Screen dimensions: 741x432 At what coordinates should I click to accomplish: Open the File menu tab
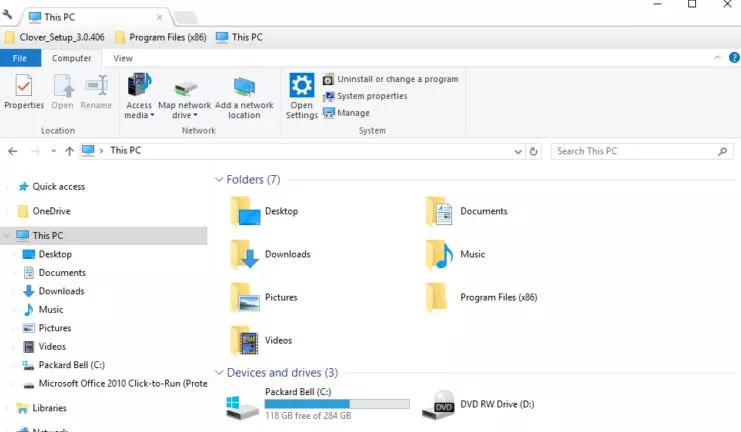coord(20,58)
